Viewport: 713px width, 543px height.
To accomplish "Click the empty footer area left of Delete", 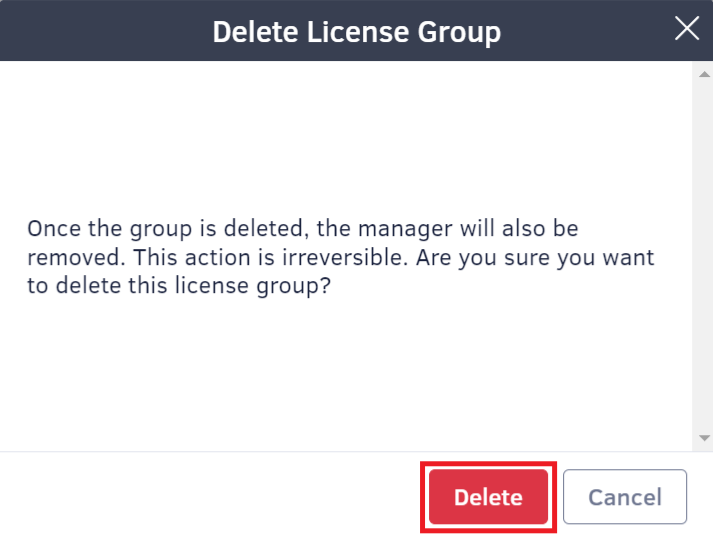I will pos(200,497).
